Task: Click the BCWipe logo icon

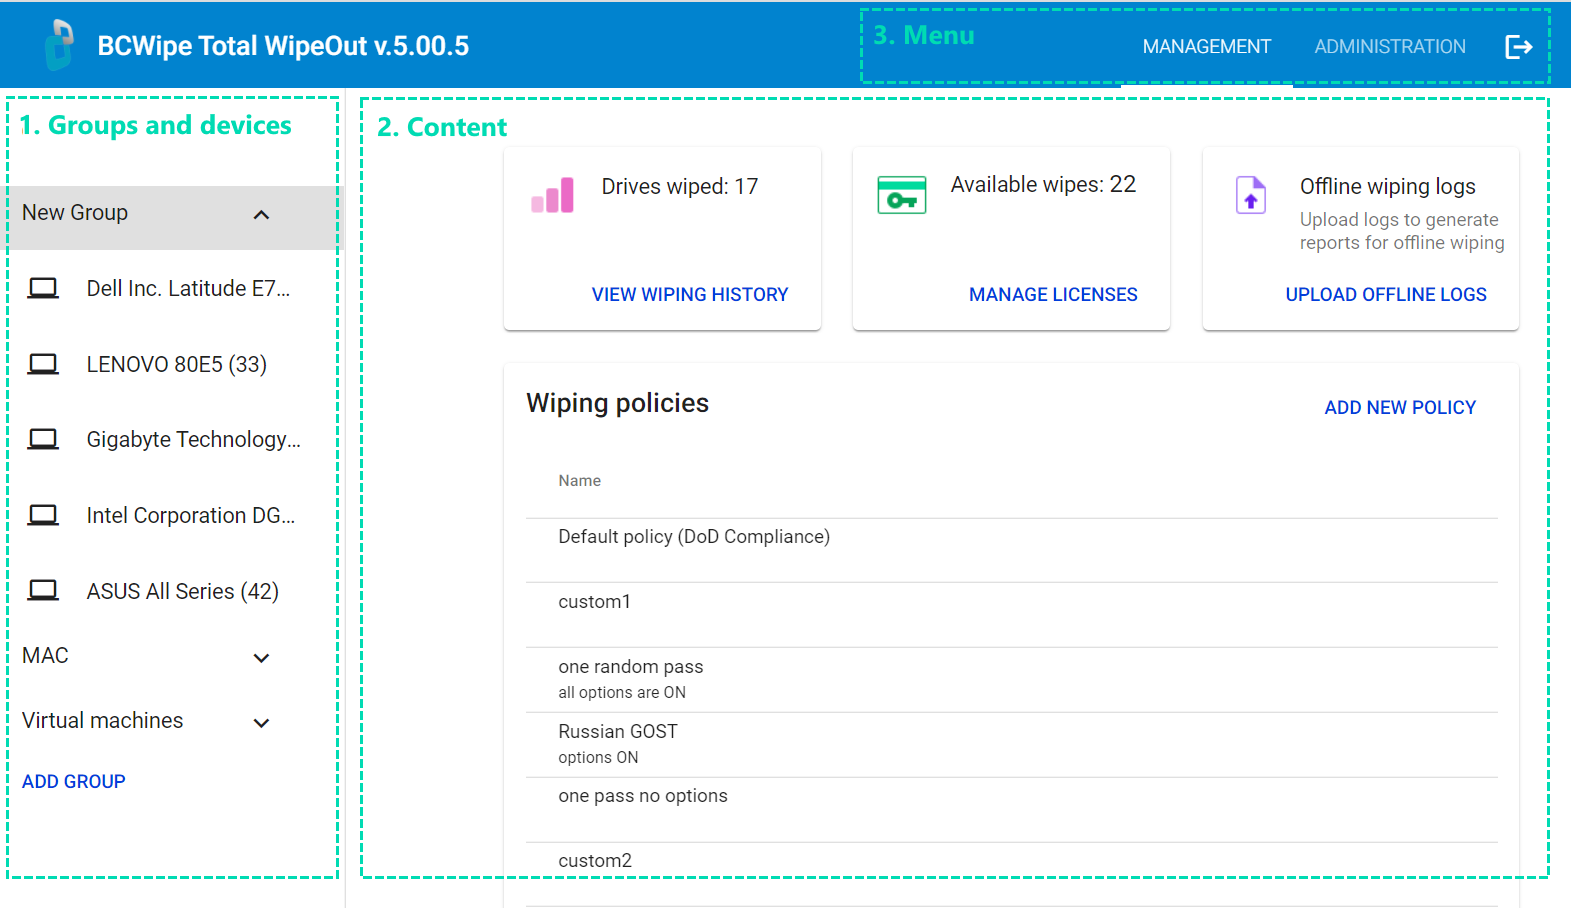Action: (60, 45)
